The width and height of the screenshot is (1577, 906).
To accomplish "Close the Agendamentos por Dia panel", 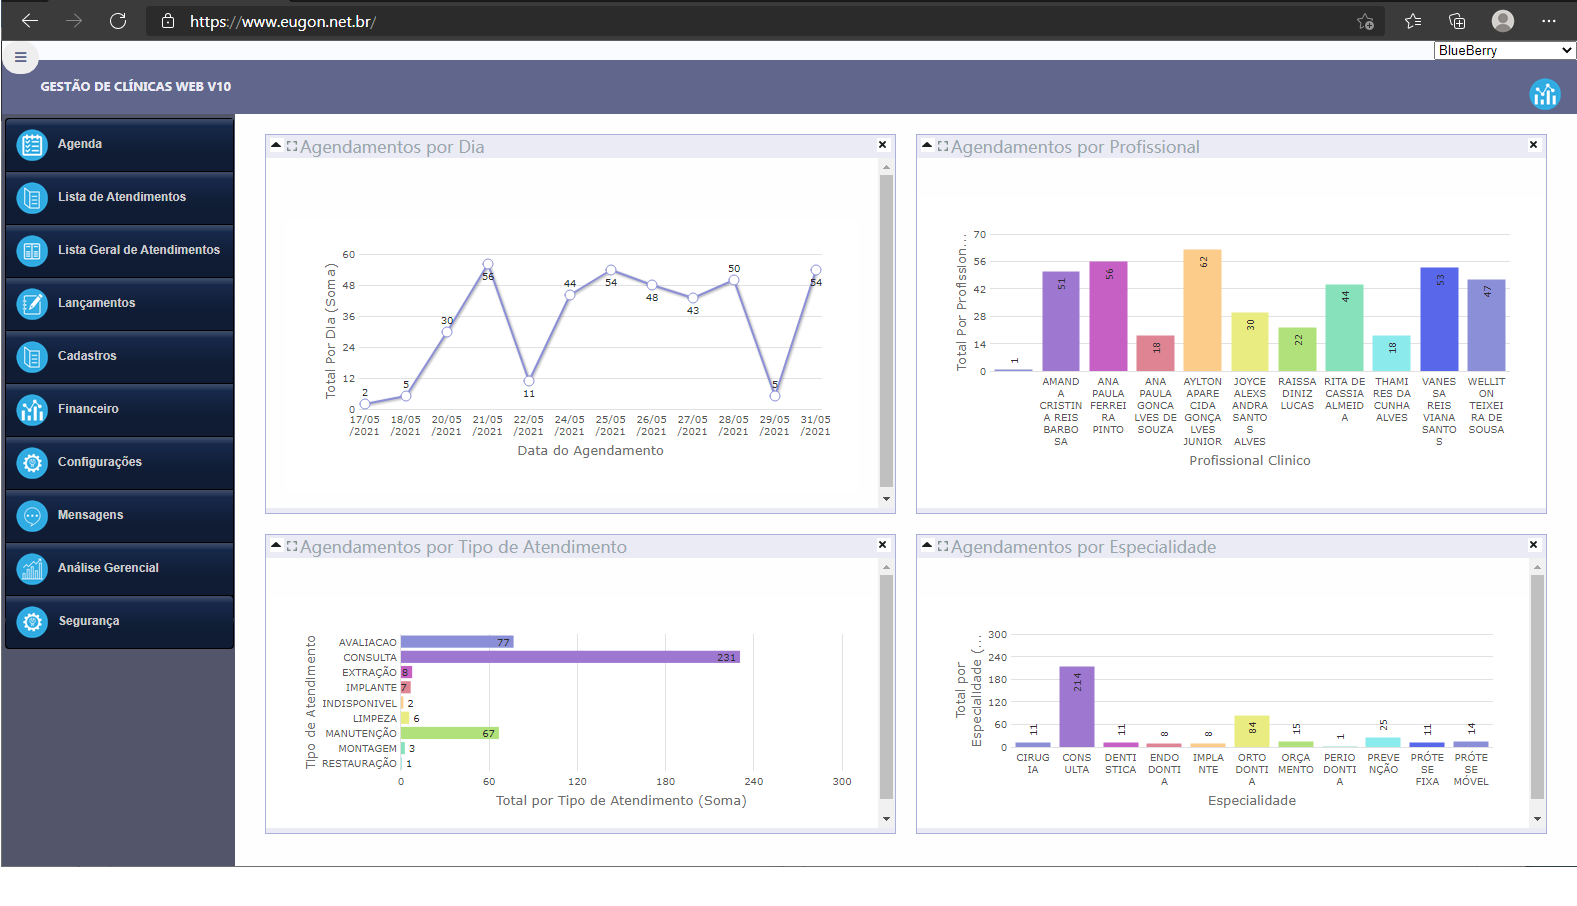I will tap(882, 145).
